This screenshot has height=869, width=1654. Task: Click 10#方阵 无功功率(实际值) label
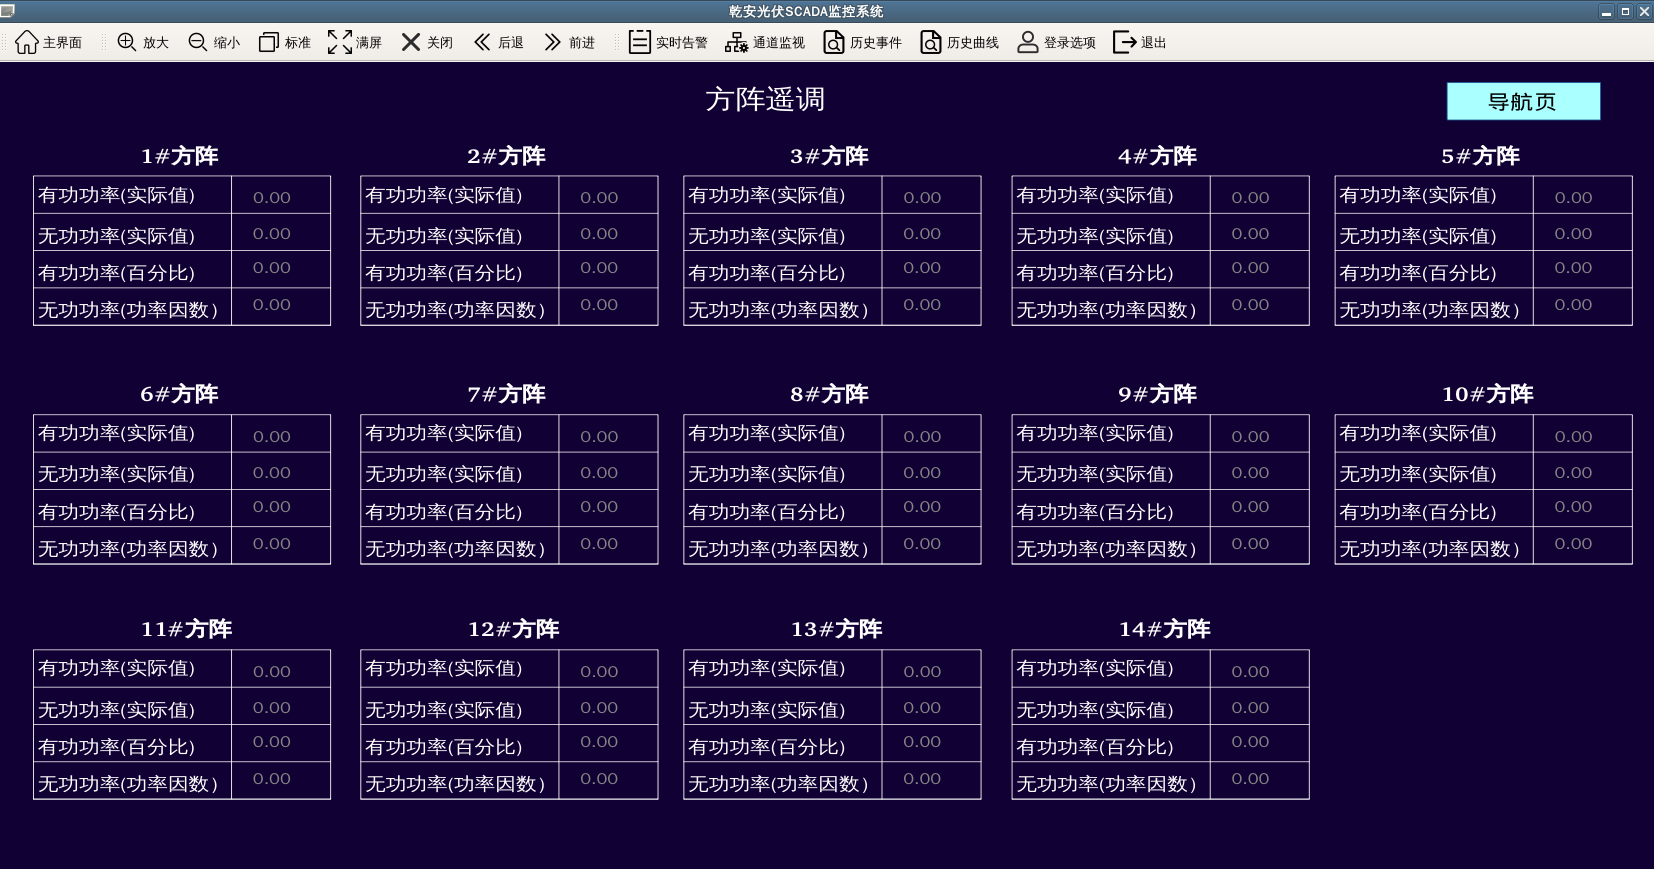pyautogui.click(x=1418, y=474)
